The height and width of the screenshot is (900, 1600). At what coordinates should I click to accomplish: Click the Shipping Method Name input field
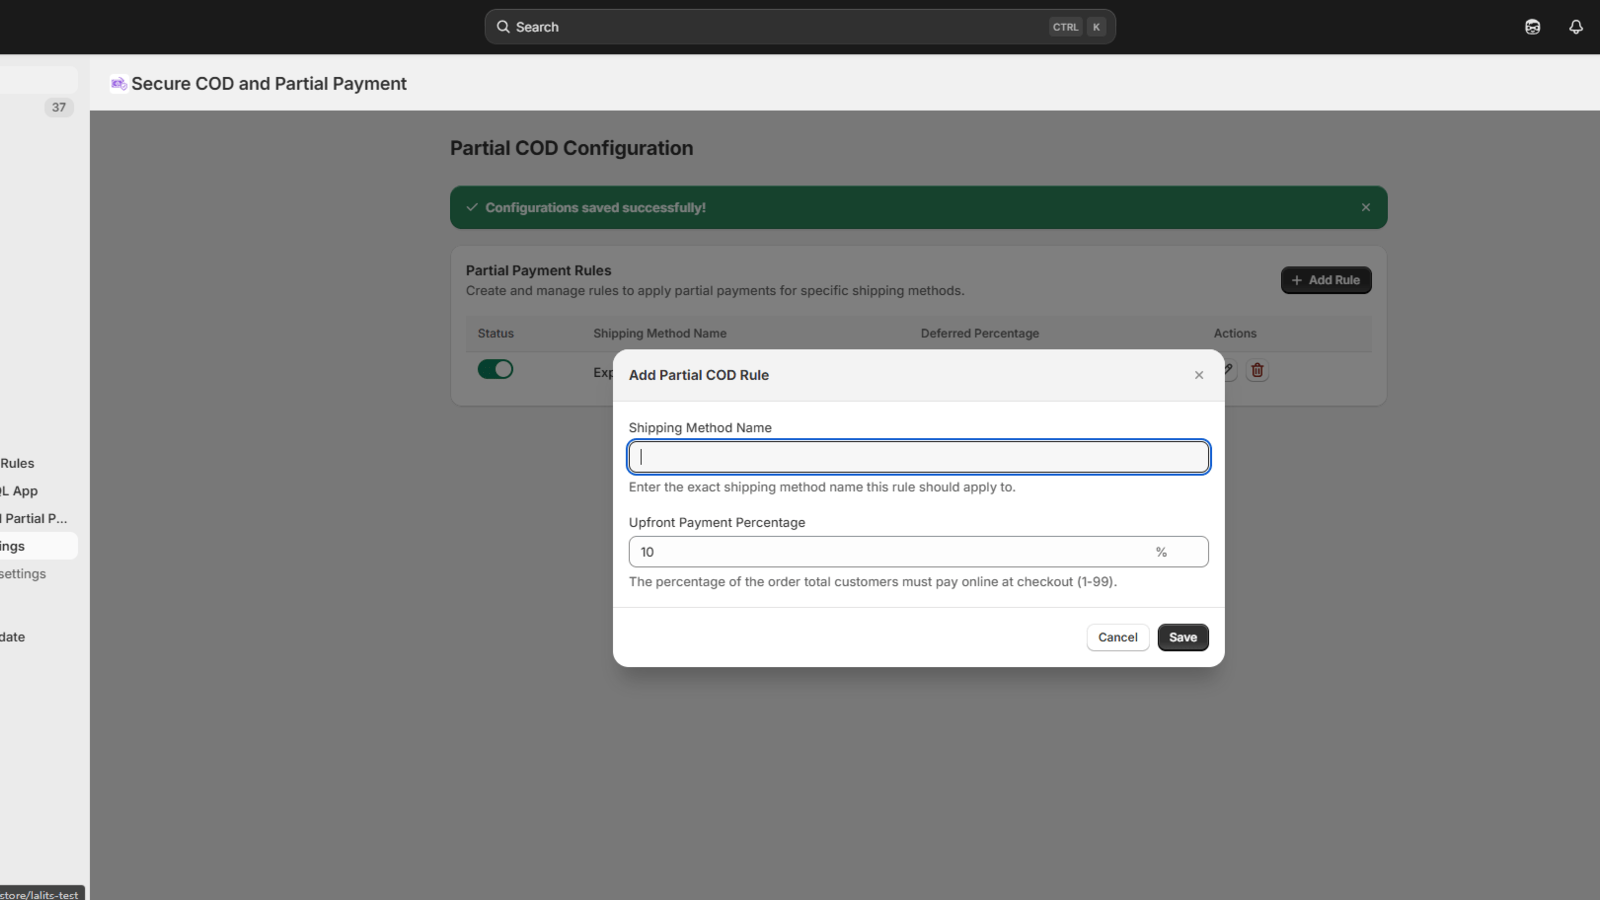[918, 456]
